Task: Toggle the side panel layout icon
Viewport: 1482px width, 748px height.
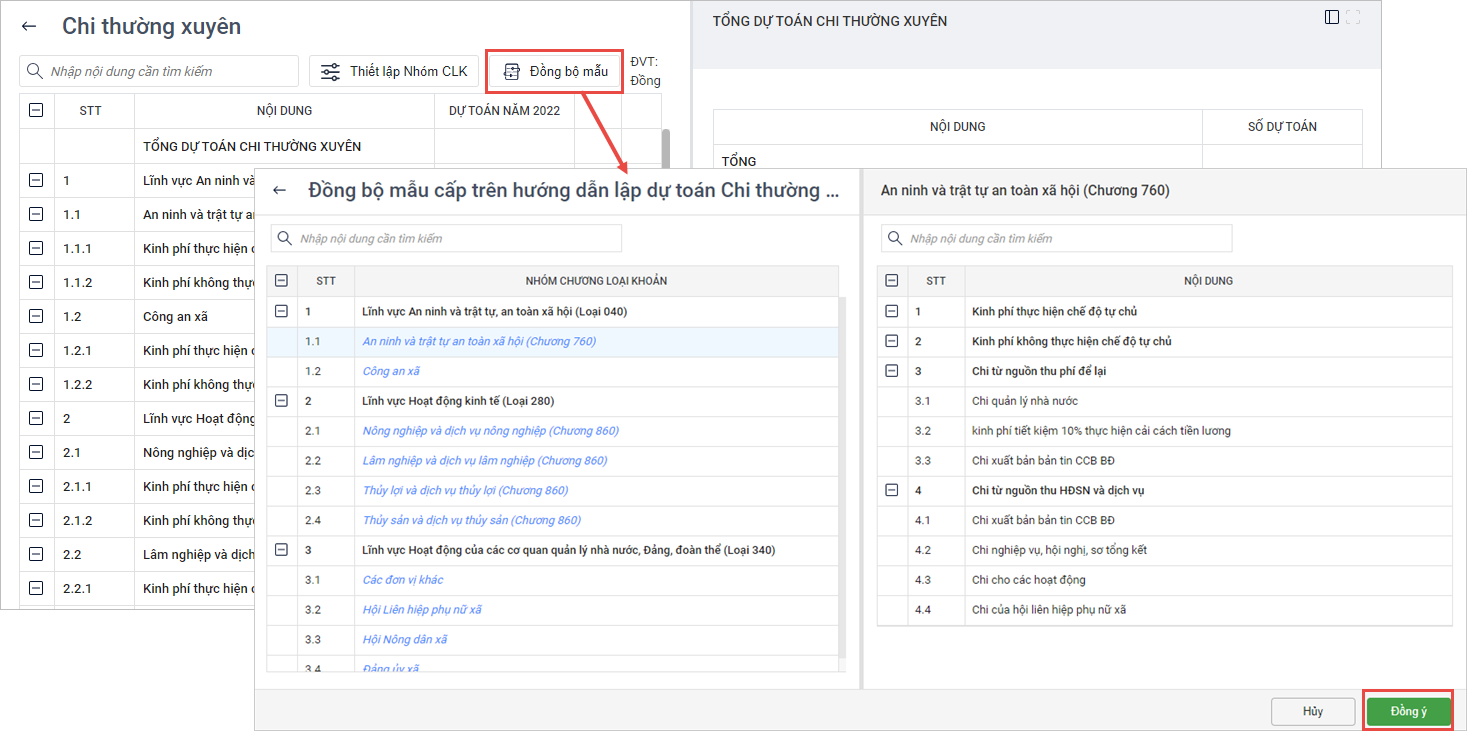Action: point(1331,17)
